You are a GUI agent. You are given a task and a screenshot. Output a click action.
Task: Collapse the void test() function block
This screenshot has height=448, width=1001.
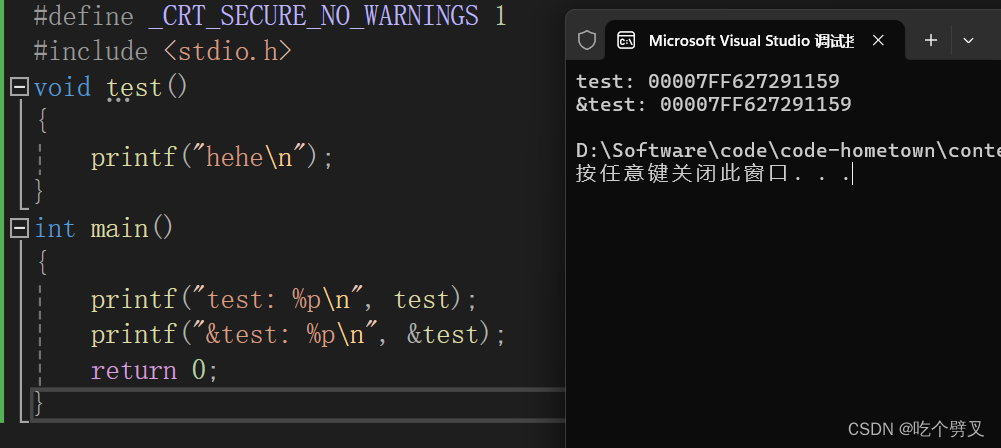coord(20,87)
